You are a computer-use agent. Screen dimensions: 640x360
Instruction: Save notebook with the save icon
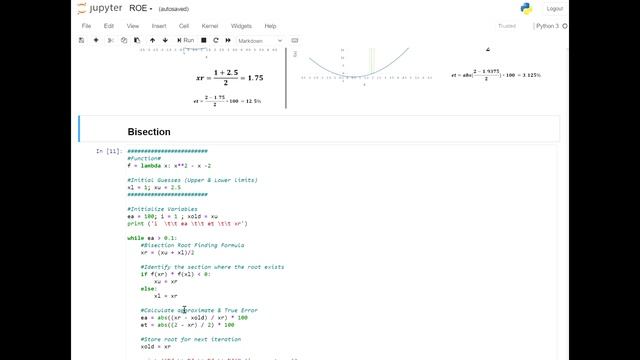(x=82, y=40)
